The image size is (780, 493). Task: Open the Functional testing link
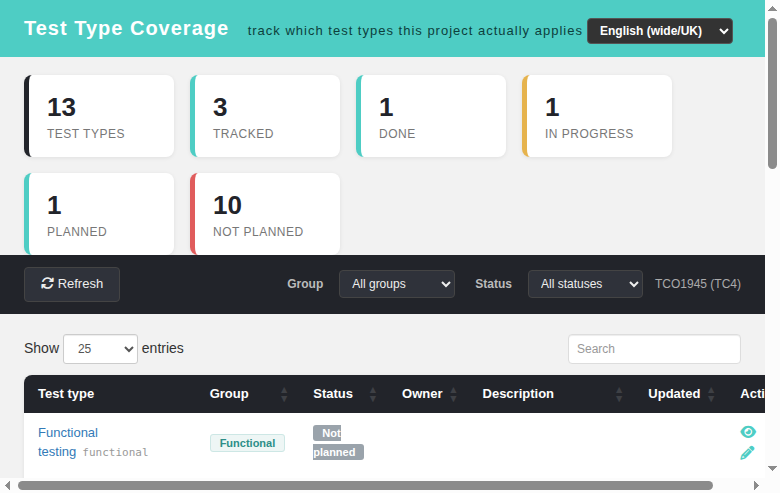coord(68,442)
